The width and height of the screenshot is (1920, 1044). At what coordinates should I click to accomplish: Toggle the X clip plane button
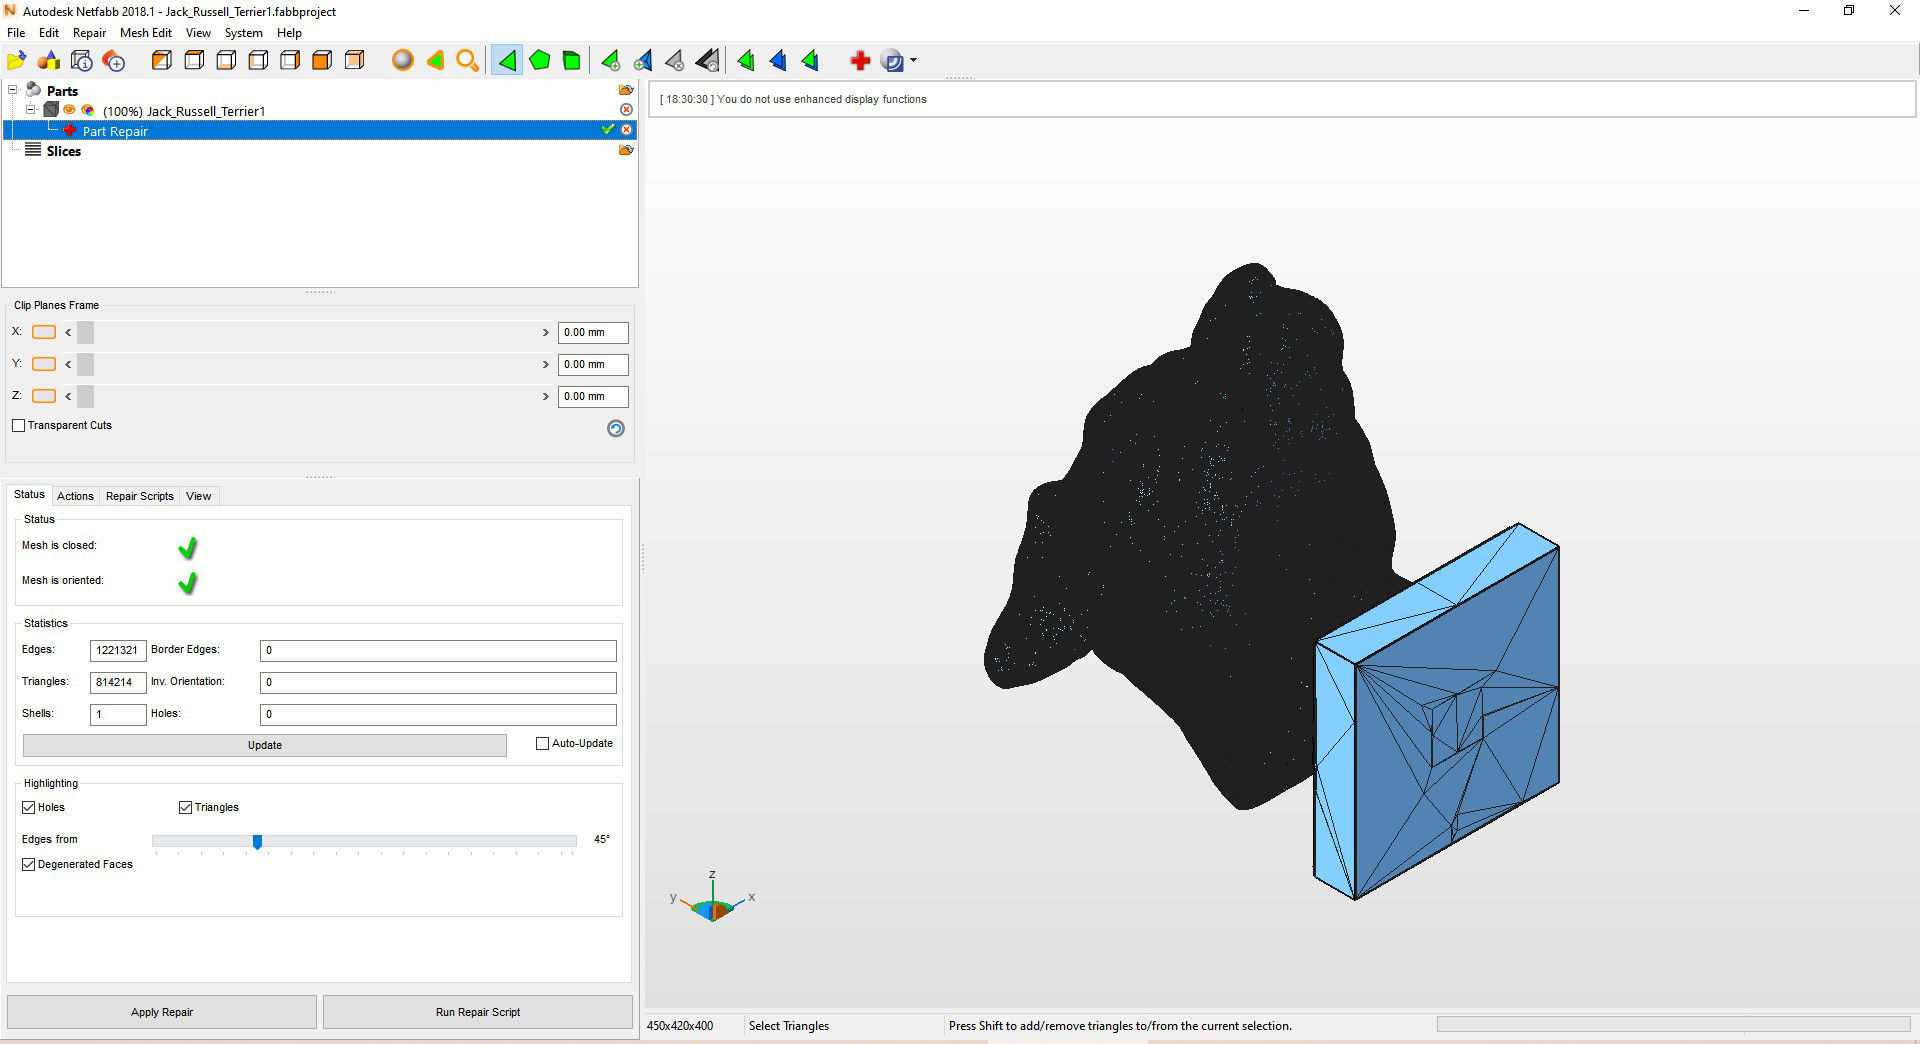pos(44,332)
